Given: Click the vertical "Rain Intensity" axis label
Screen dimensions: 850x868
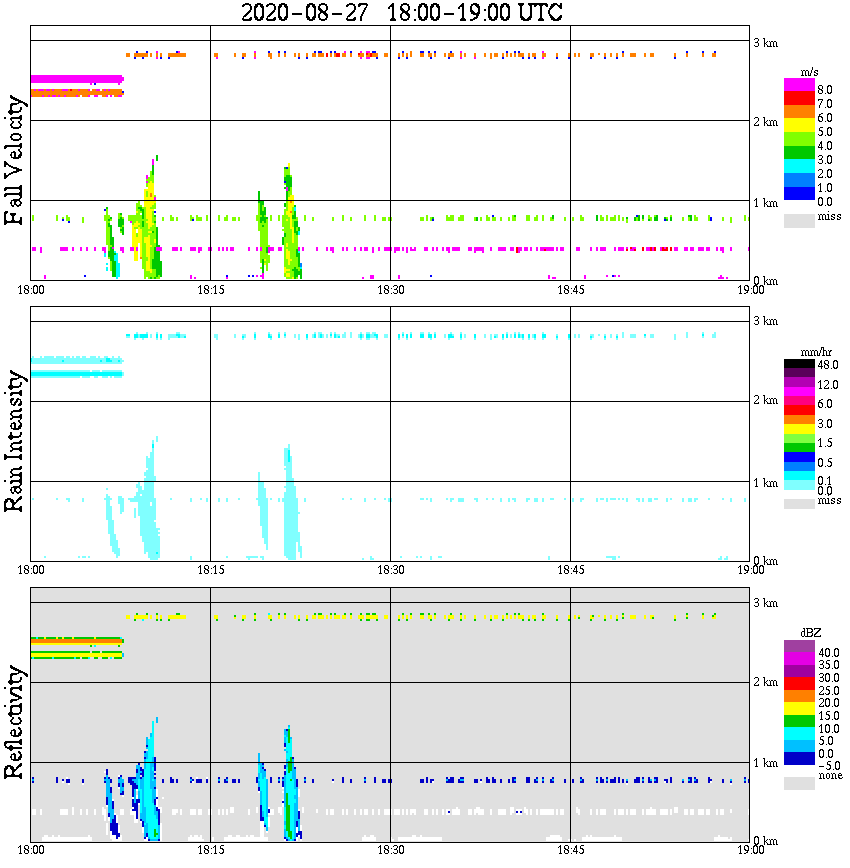Looking at the screenshot, I should (14, 441).
